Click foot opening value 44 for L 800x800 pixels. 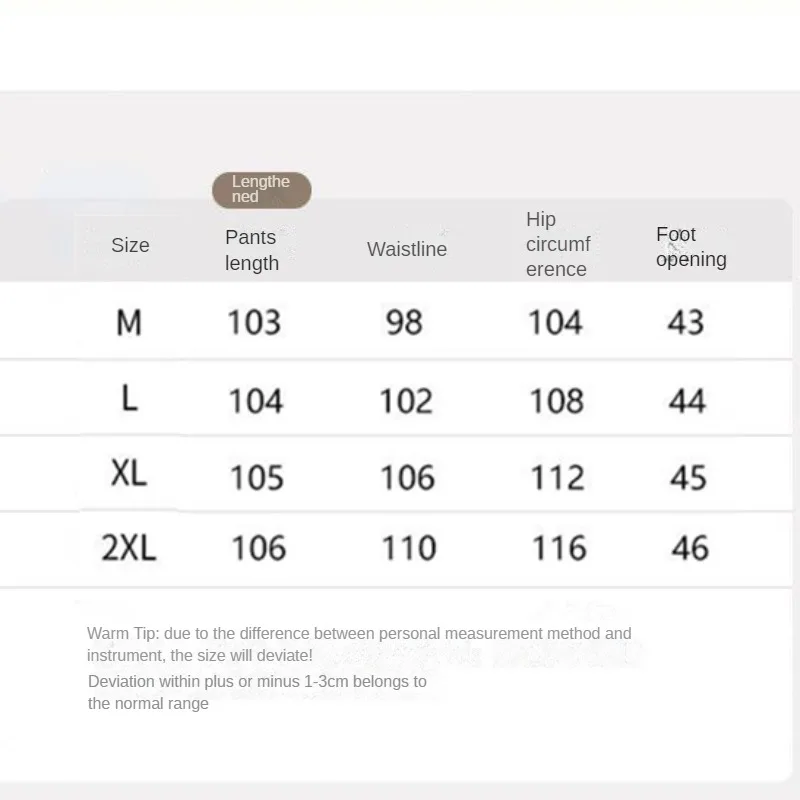(687, 400)
